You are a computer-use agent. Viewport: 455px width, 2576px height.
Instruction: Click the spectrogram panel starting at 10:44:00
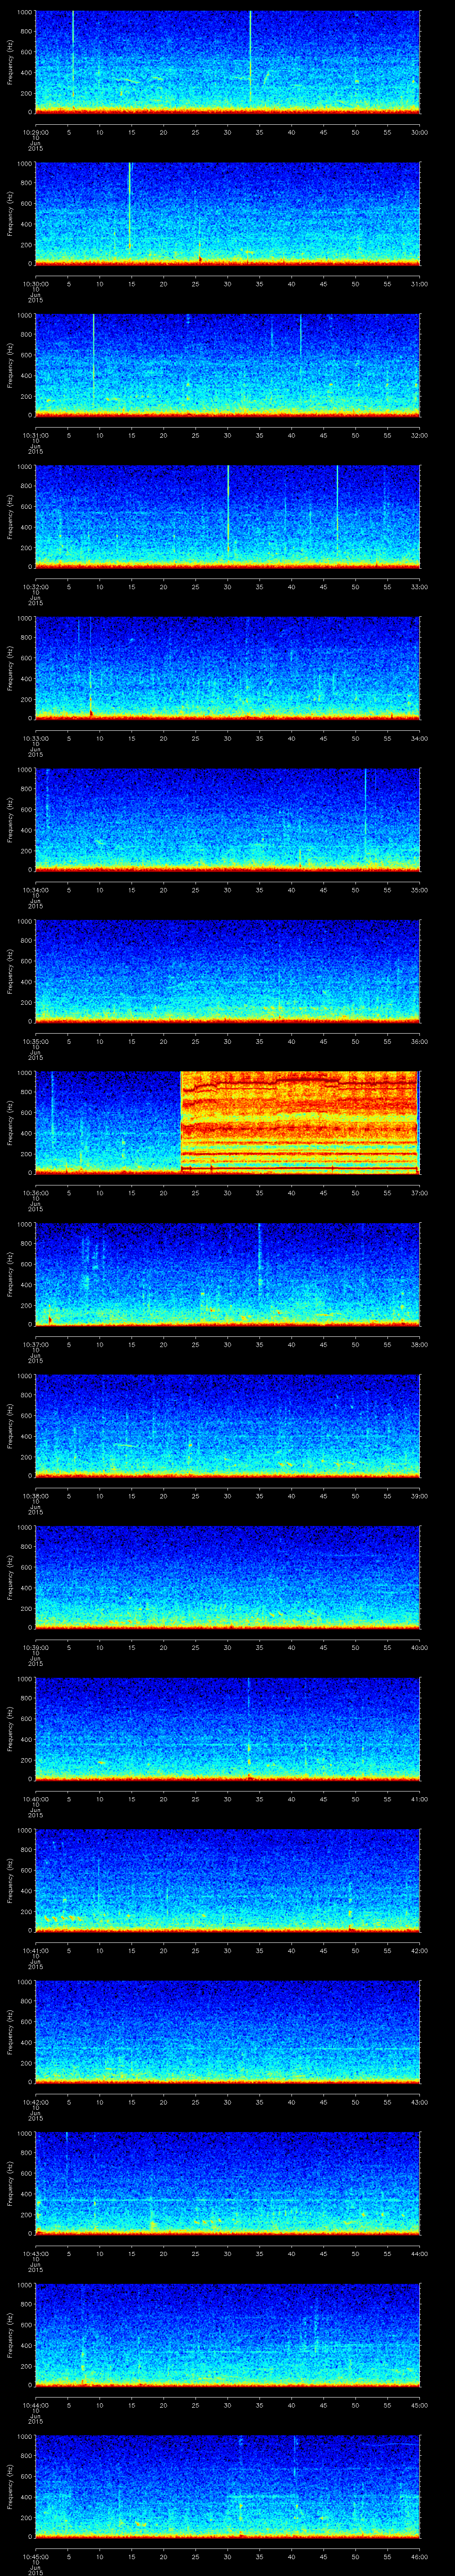(x=227, y=2334)
